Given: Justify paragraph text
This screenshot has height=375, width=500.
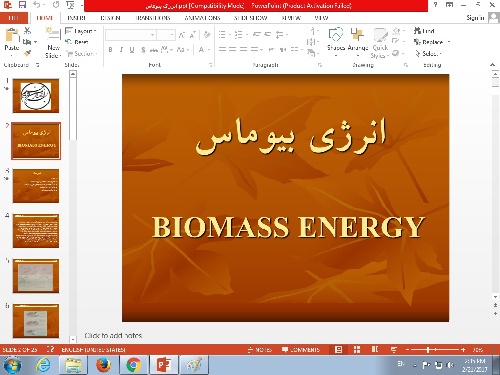Looking at the screenshot, I should click(256, 49).
